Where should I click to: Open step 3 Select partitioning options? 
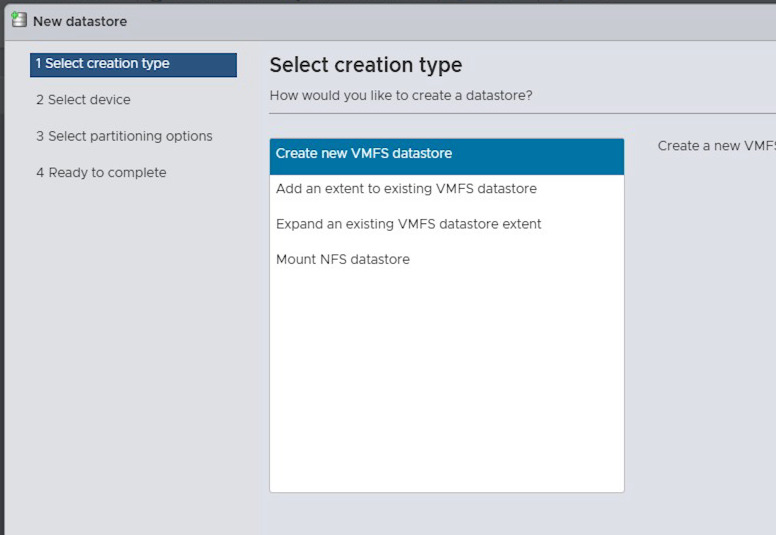tap(124, 136)
